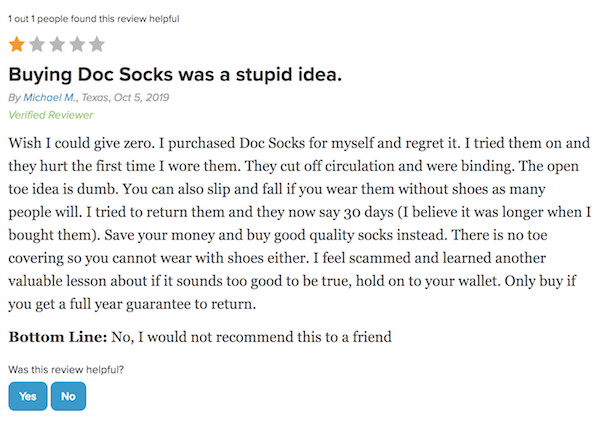Click the reviewer location Texas

(x=95, y=98)
